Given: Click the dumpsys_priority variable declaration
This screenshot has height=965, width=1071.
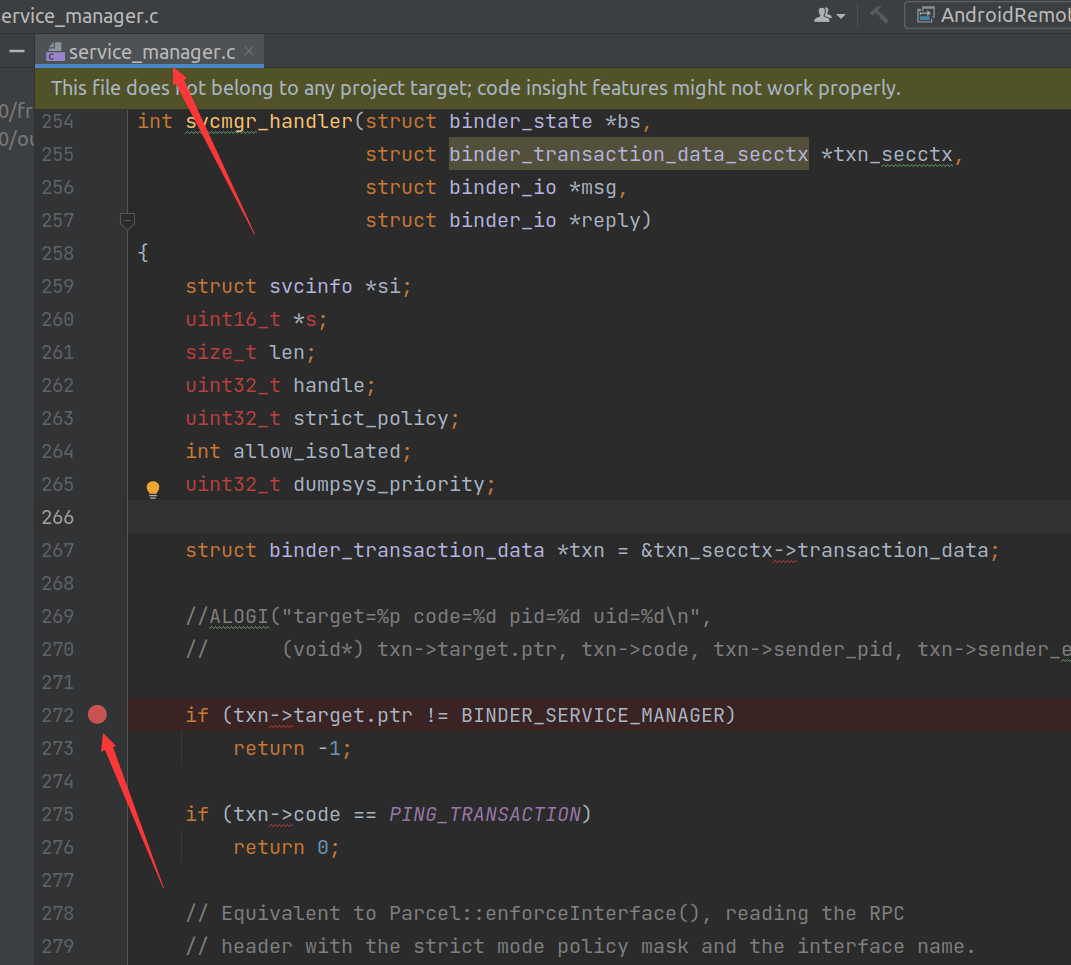Looking at the screenshot, I should [388, 484].
